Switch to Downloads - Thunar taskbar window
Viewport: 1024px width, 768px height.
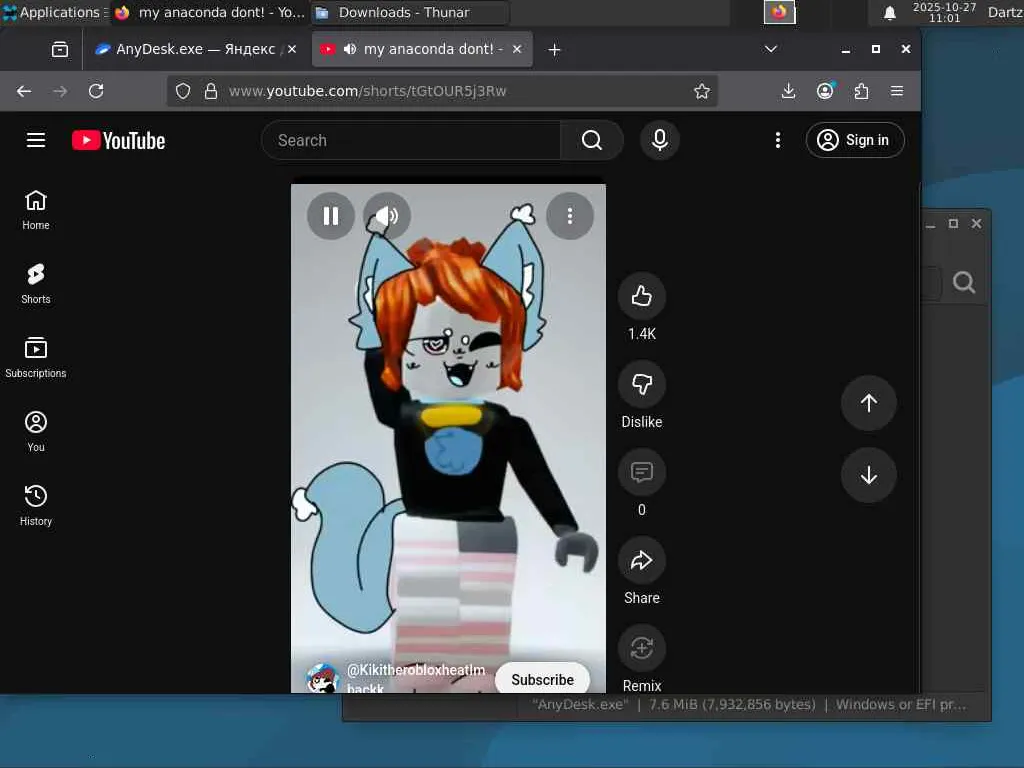(x=409, y=12)
